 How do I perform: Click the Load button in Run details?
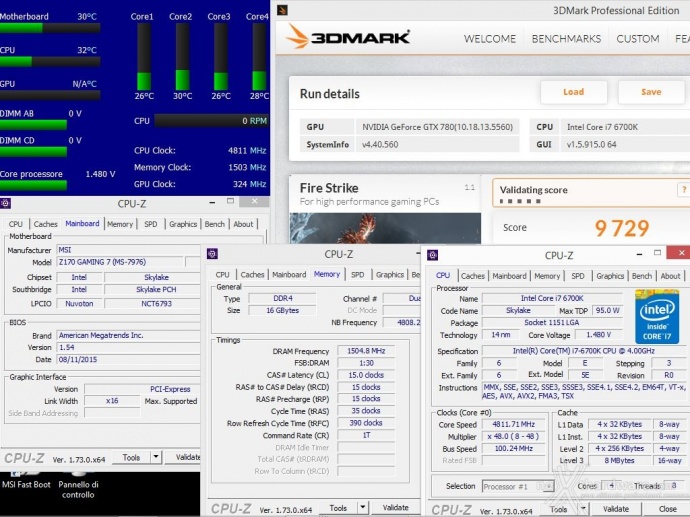573,92
